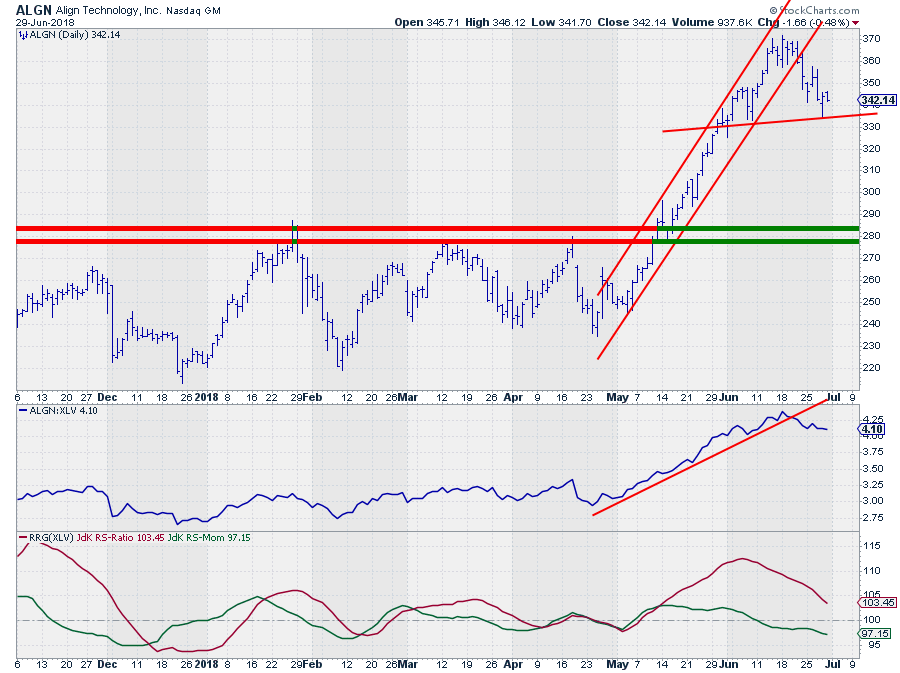Click the 250 price axis label
The height and width of the screenshot is (673, 900).
pos(871,302)
